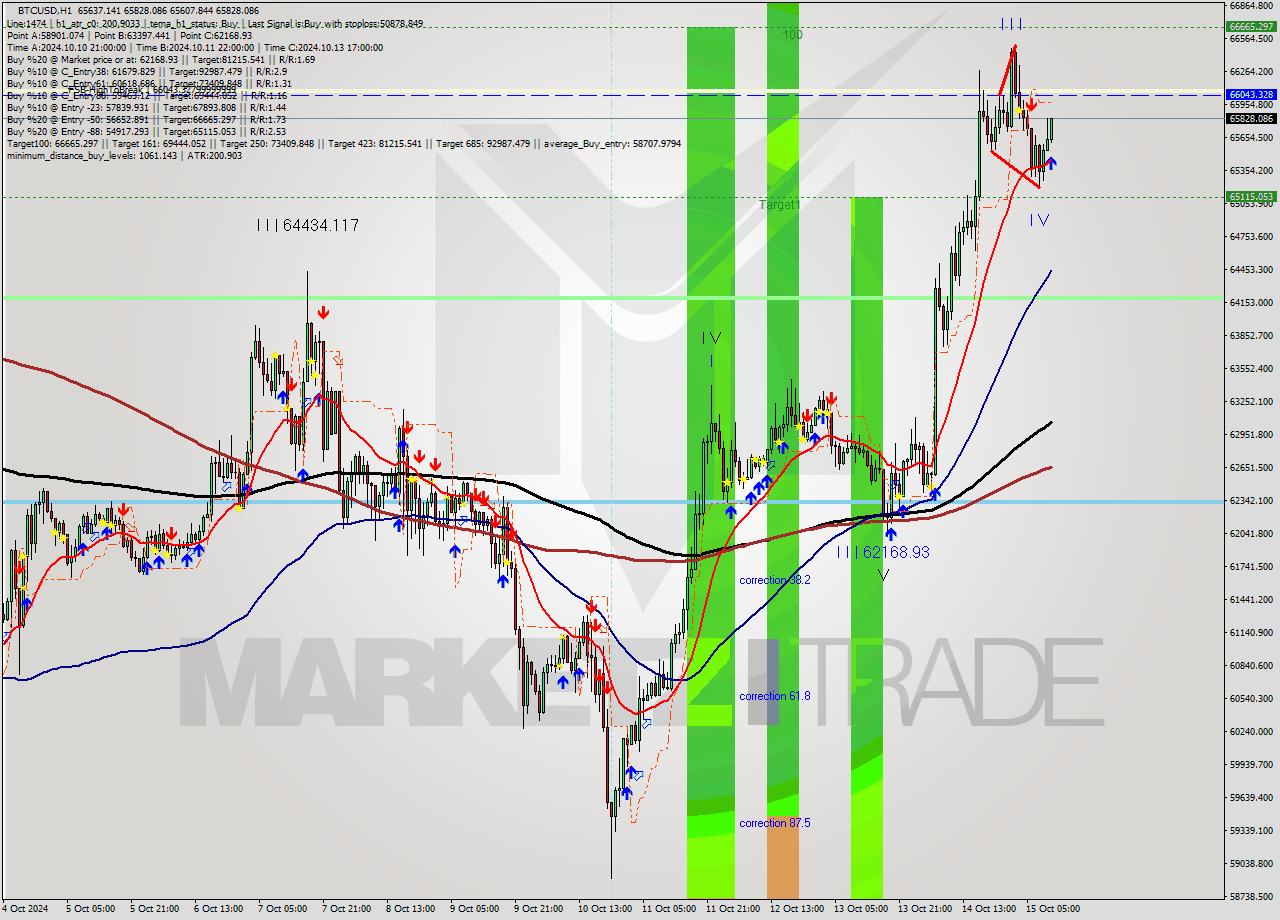
Task: Click the 63852.700 axis price
Action: 1251,335
